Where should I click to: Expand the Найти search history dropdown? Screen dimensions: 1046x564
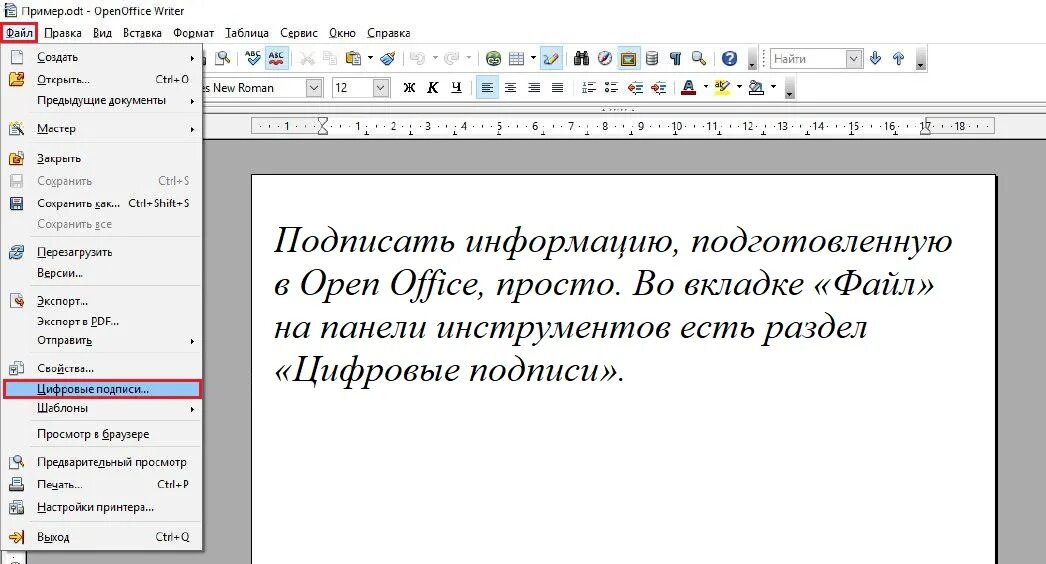tap(854, 59)
